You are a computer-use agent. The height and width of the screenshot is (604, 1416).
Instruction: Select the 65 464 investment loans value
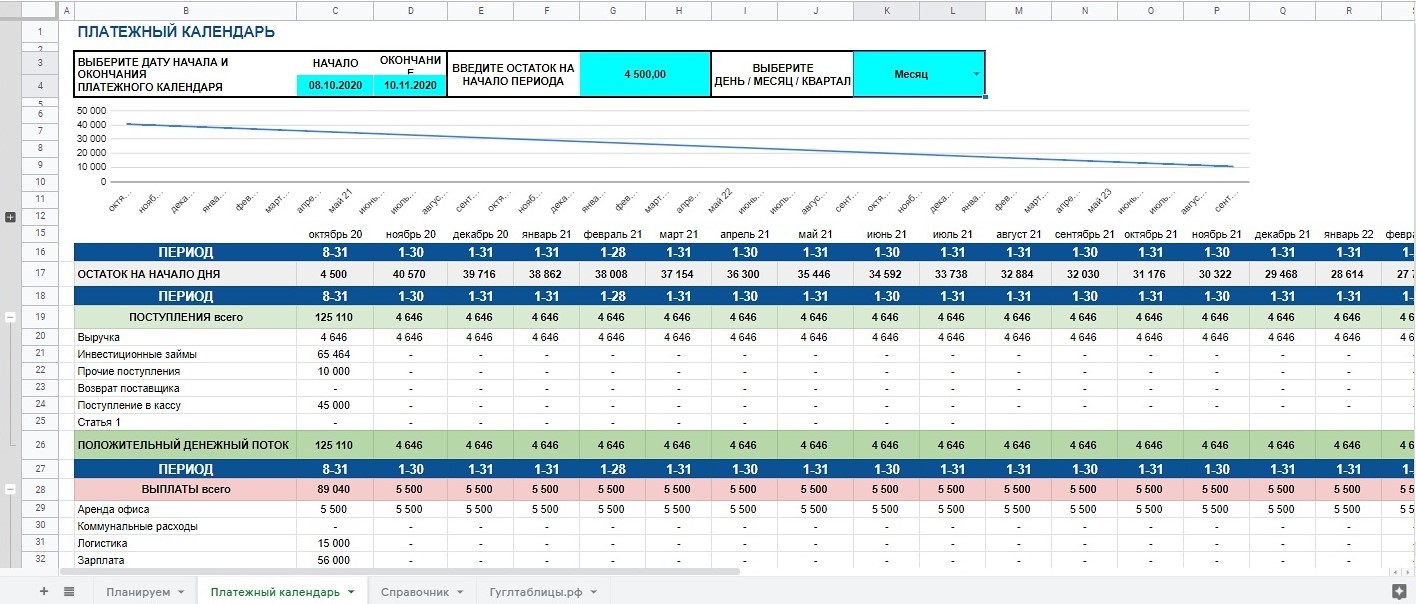335,354
